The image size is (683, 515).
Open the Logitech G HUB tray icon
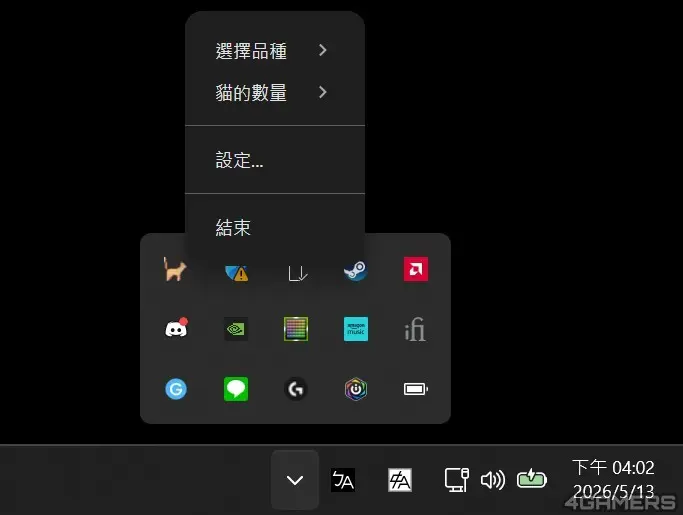click(x=296, y=389)
